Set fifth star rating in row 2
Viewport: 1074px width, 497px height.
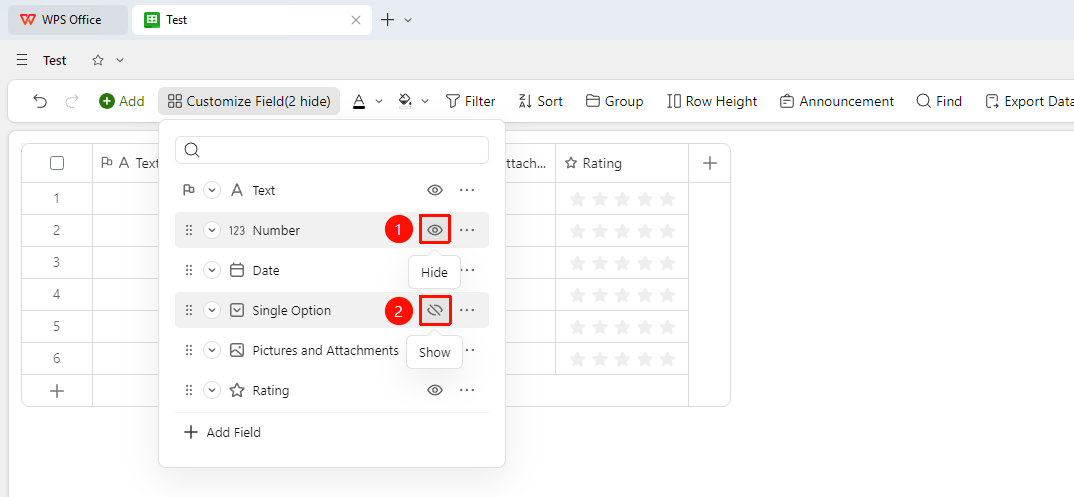click(x=667, y=231)
